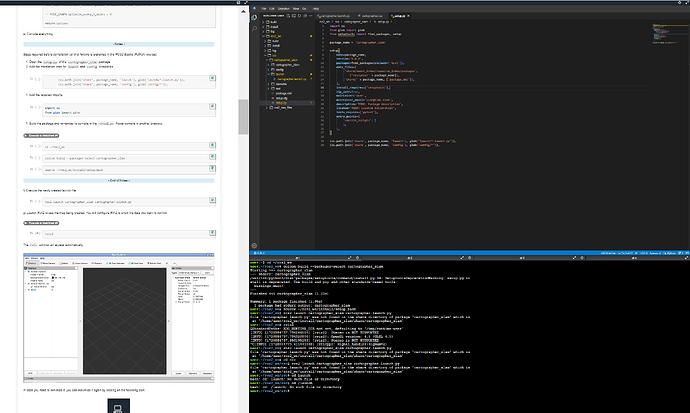Screen dimensions: 690x413
Task: Select the setup.py editor tab
Action: click(399, 16)
